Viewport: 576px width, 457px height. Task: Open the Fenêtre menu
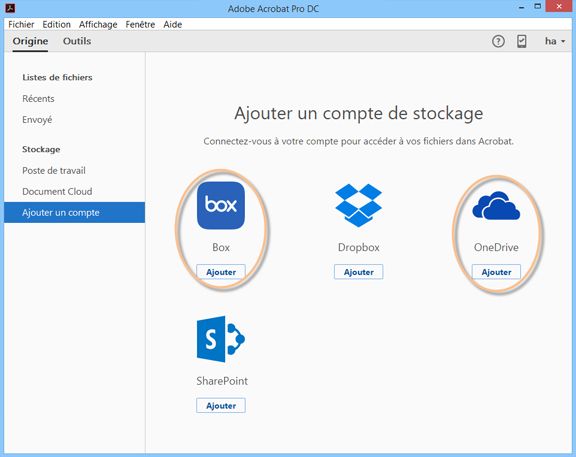click(x=140, y=25)
